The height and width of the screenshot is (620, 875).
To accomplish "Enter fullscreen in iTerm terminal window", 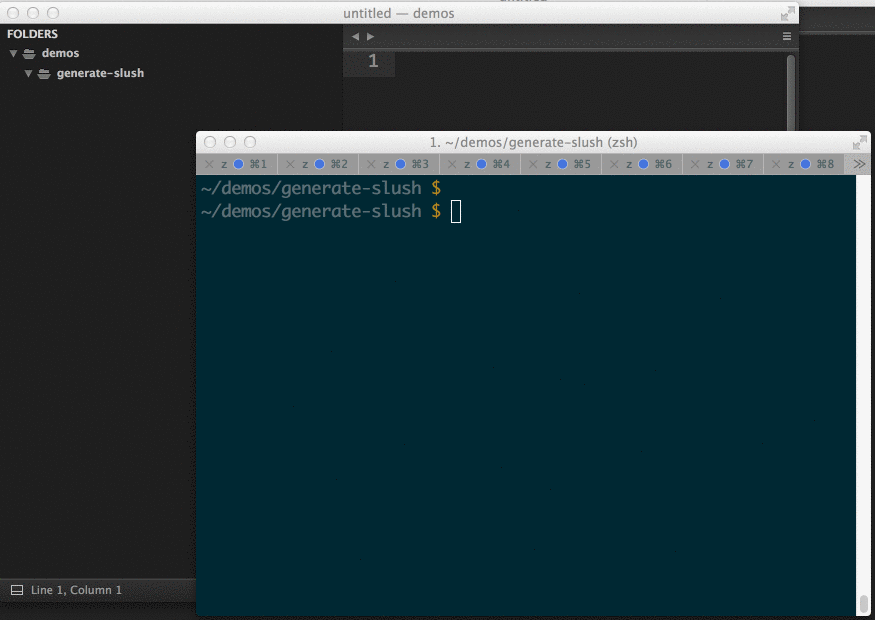I will point(859,142).
